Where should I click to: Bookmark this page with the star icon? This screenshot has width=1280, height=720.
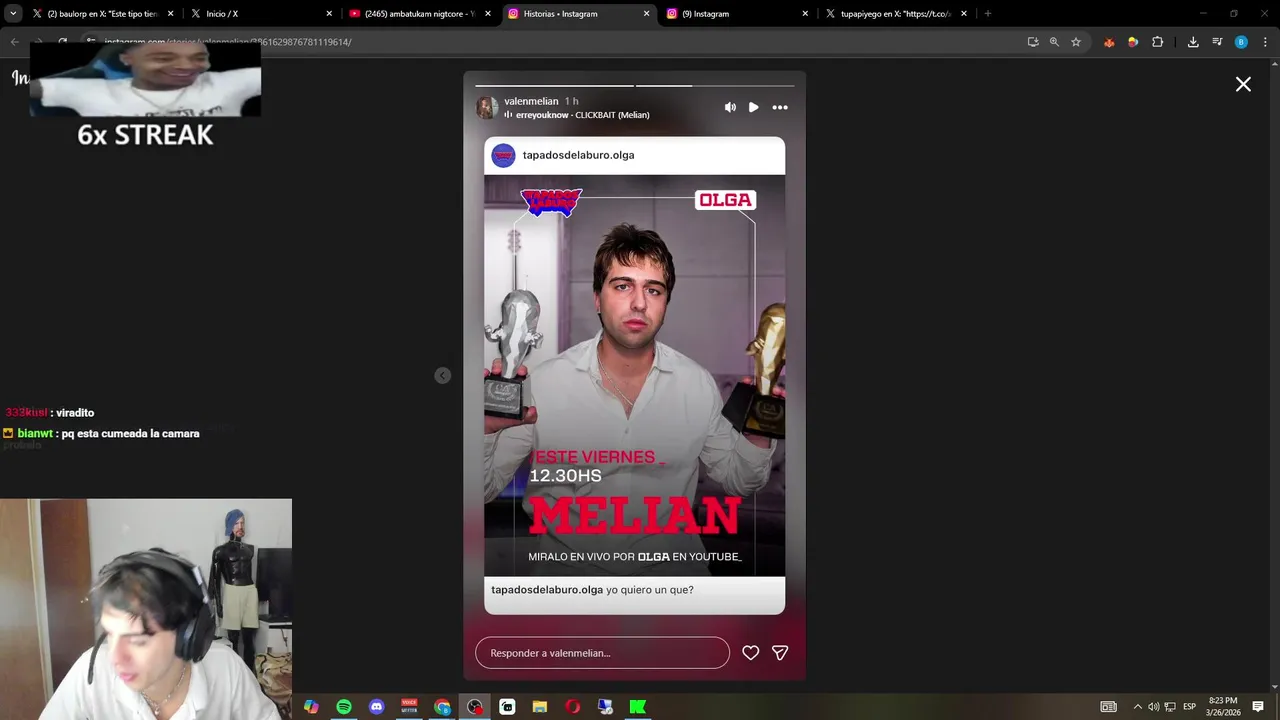(x=1076, y=42)
